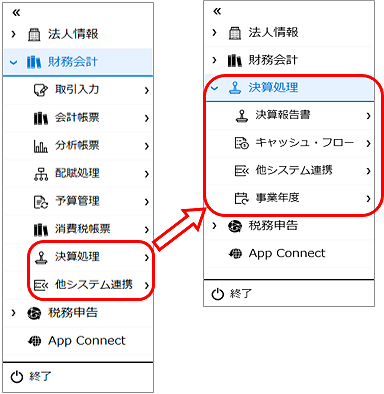Open 消費税帳票 submenu arrow
The height and width of the screenshot is (394, 384).
pos(147,230)
